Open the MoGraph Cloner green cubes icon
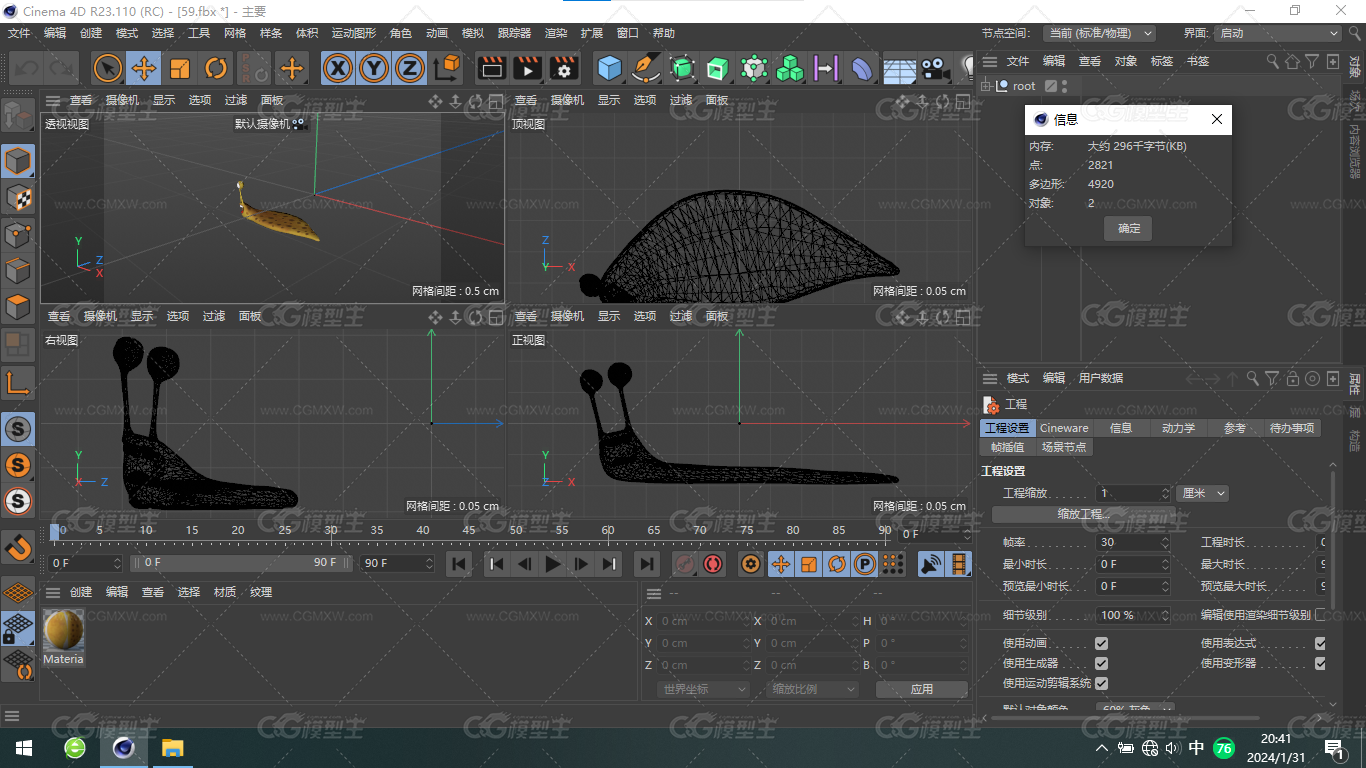Screen dimensions: 1366x768 point(790,68)
